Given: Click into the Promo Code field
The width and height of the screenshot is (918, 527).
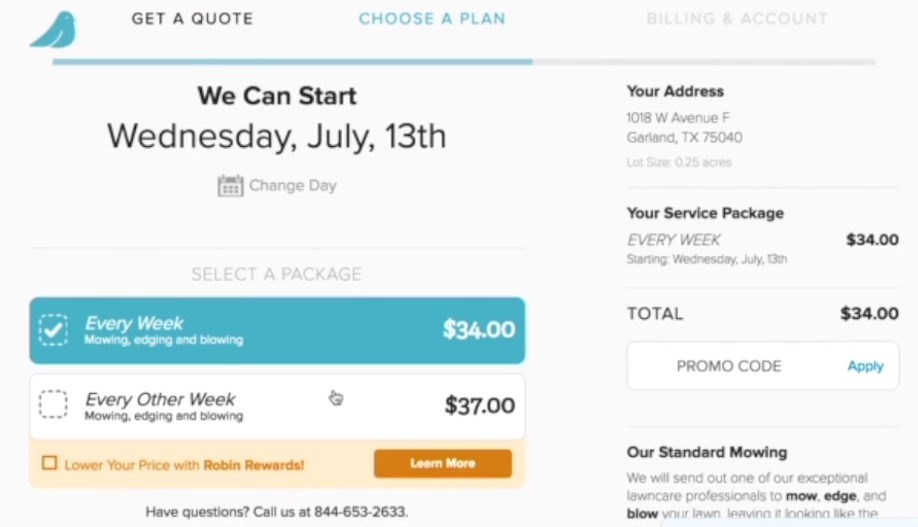Looking at the screenshot, I should (729, 366).
